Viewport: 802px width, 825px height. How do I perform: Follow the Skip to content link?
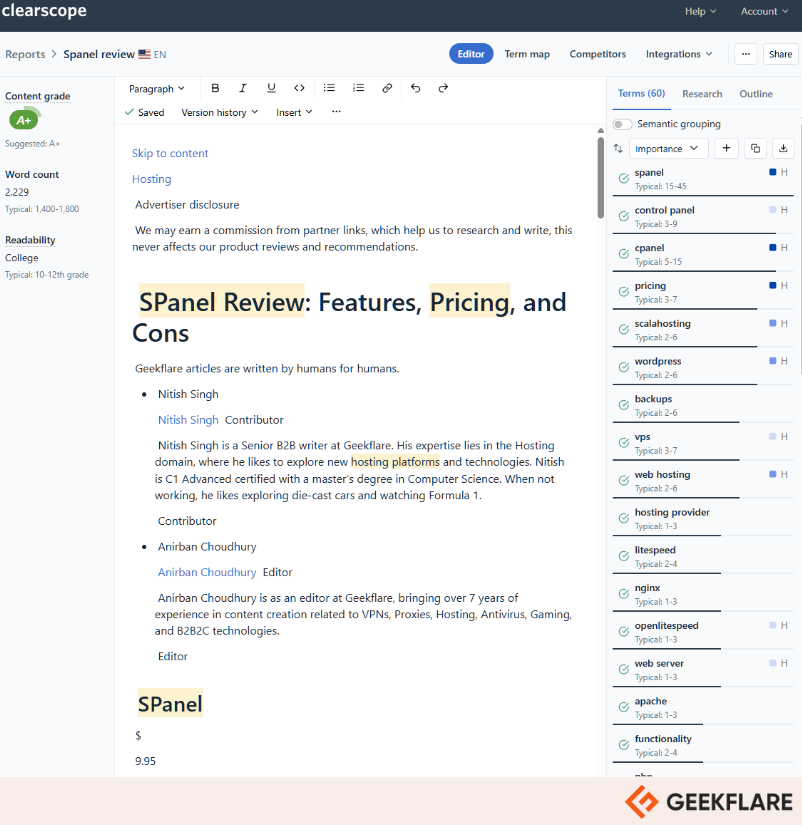tap(170, 153)
